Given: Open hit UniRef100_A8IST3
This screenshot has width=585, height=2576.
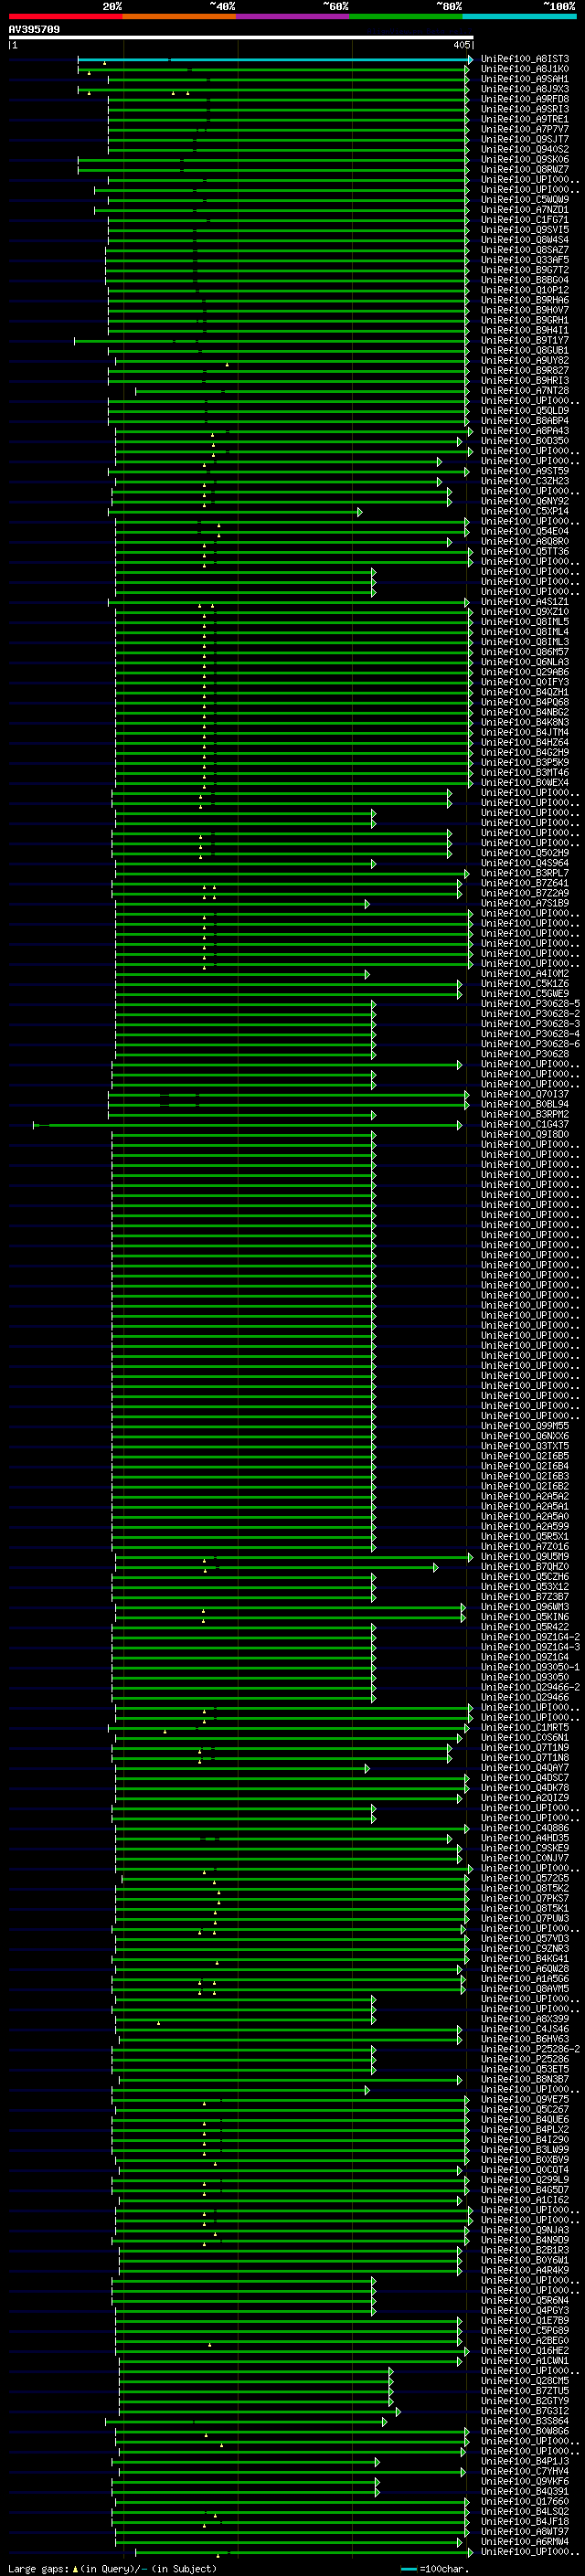Looking at the screenshot, I should click(x=524, y=59).
